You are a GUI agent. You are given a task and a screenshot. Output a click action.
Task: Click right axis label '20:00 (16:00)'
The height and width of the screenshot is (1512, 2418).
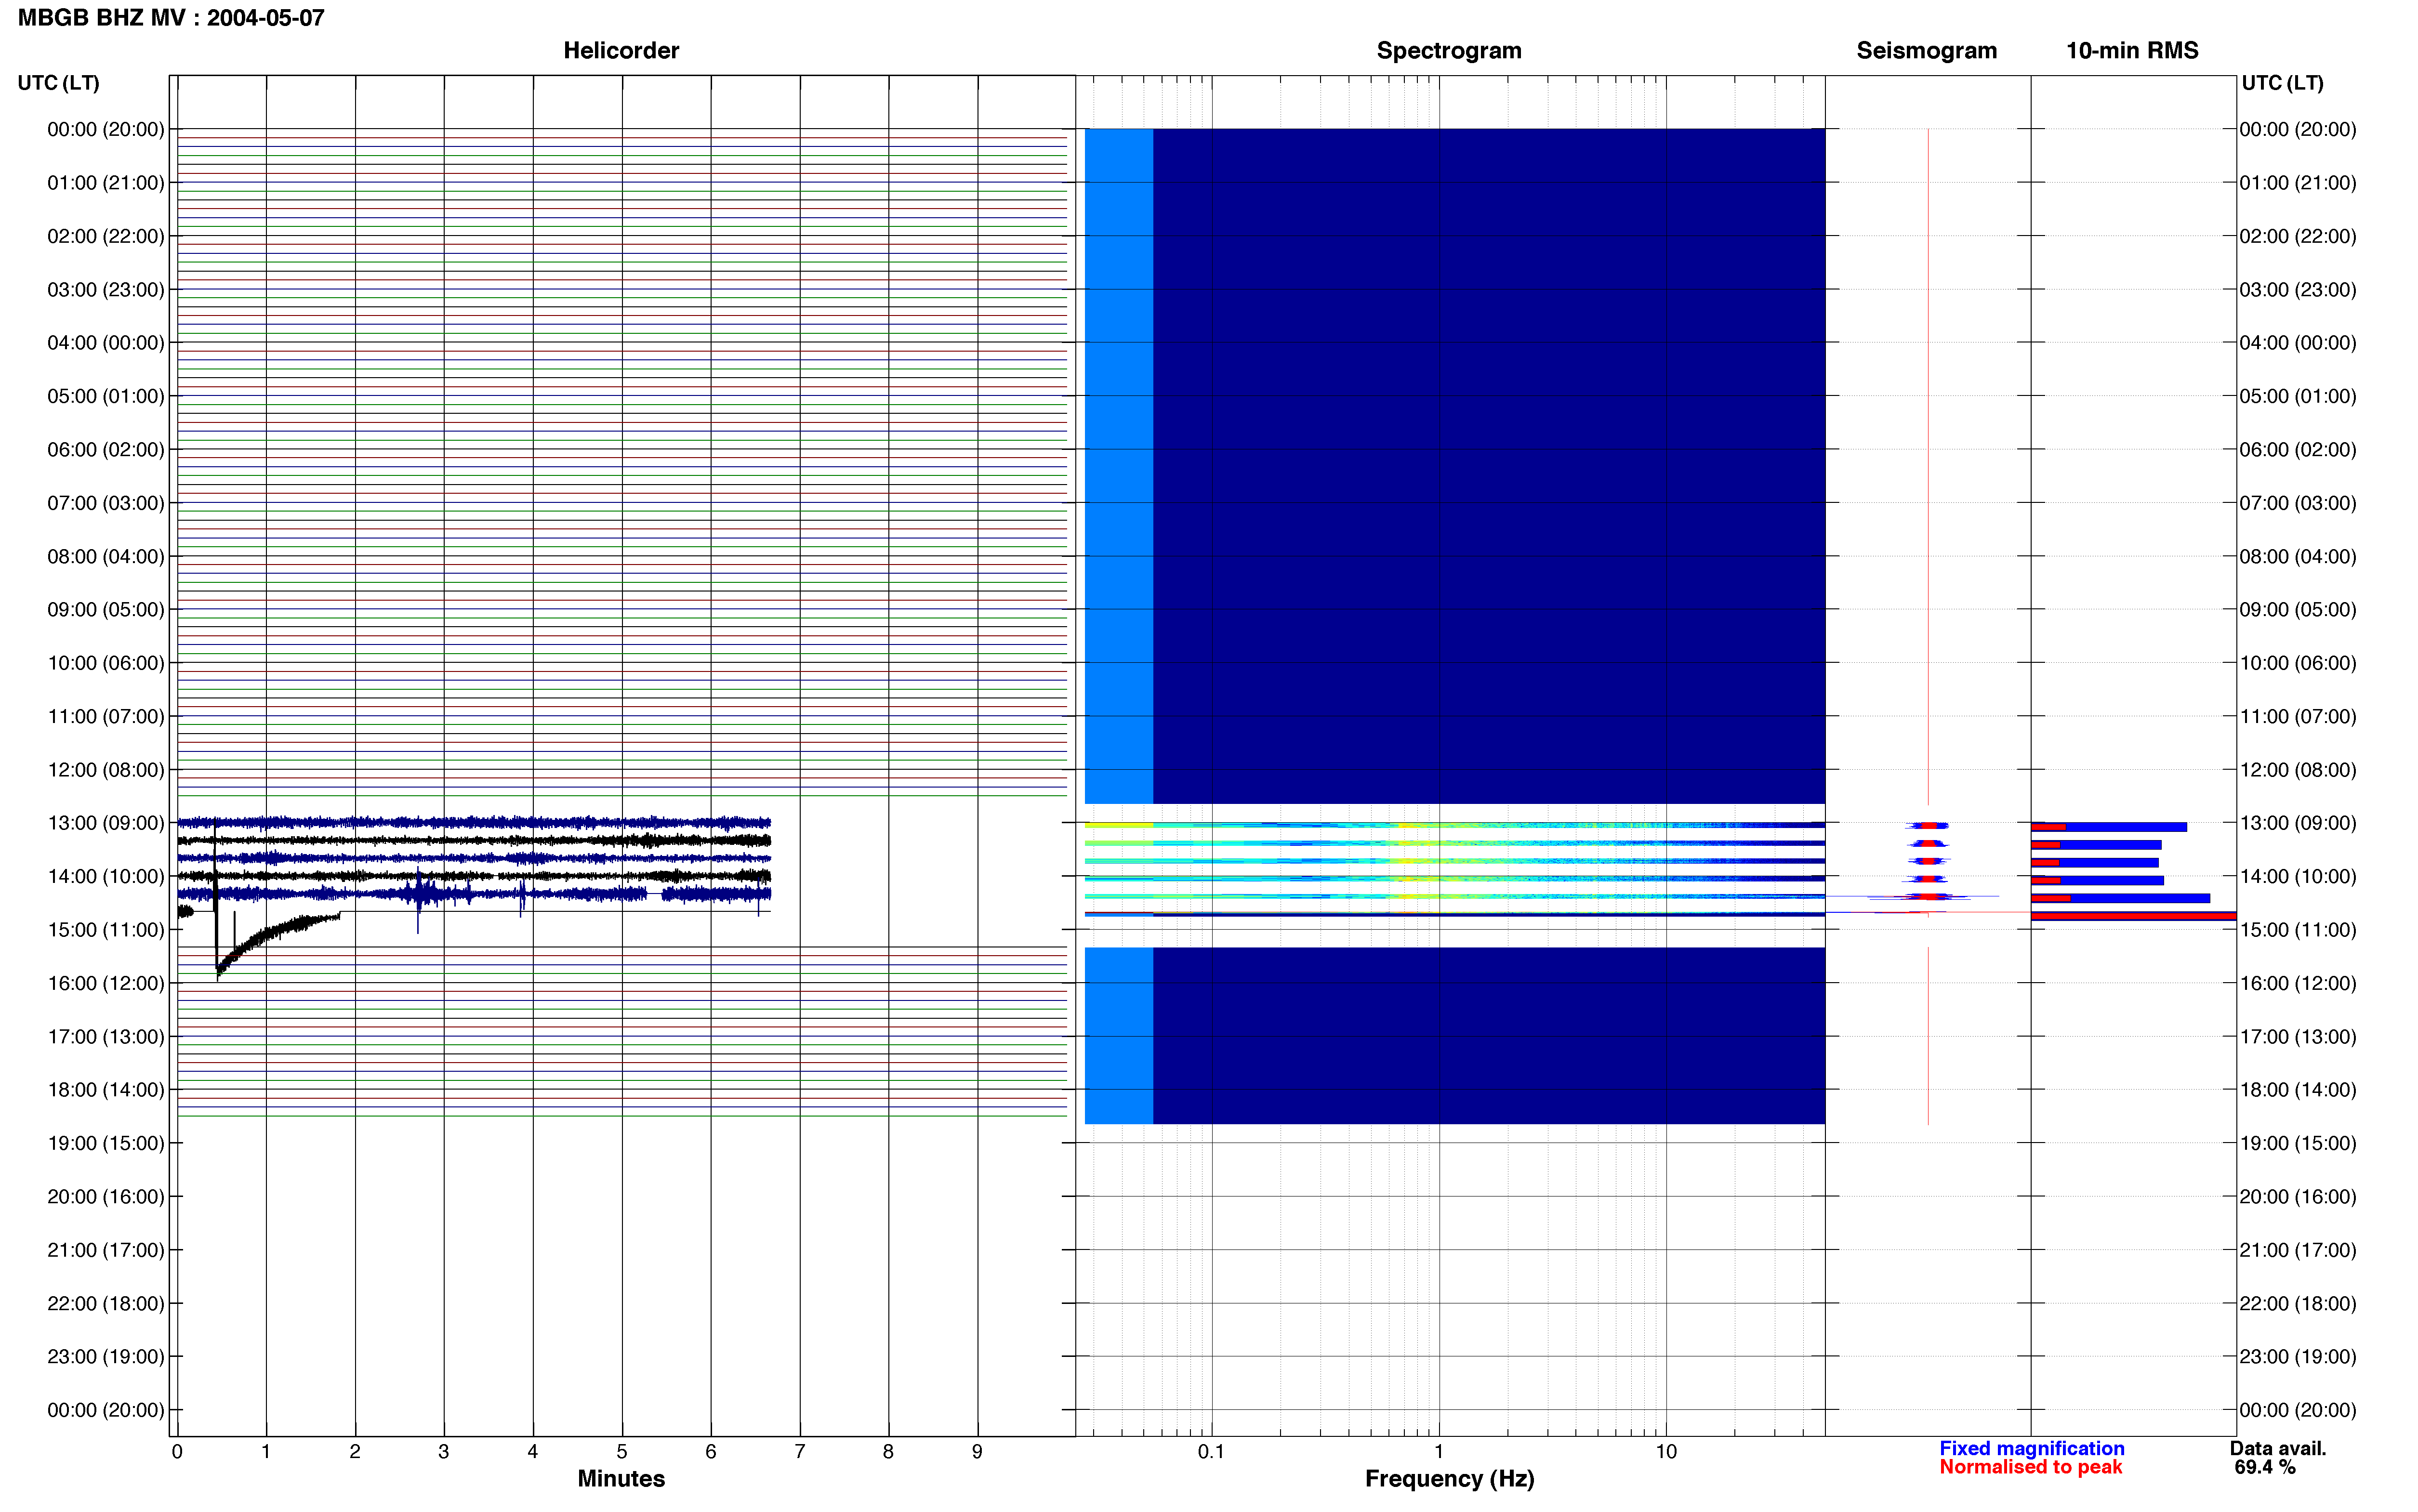pos(2298,1197)
